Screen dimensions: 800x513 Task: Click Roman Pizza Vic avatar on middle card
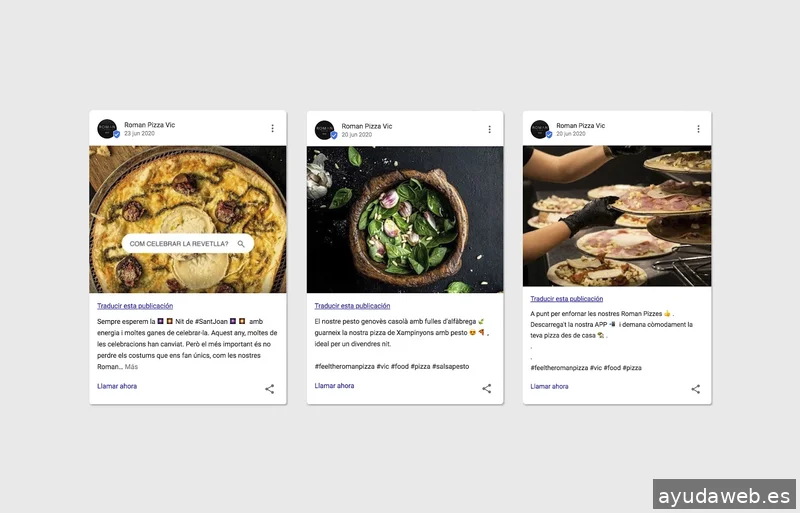point(325,130)
